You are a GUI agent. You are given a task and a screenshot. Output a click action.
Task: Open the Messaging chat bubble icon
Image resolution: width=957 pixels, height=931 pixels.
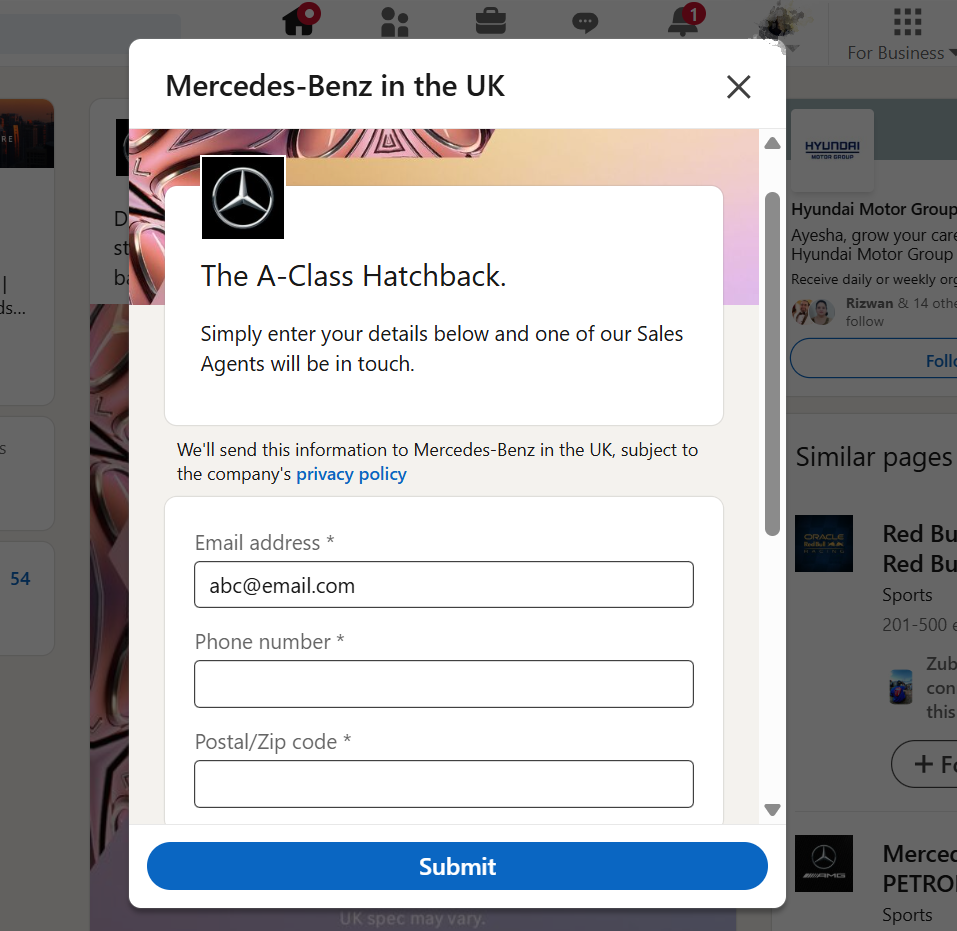point(585,22)
